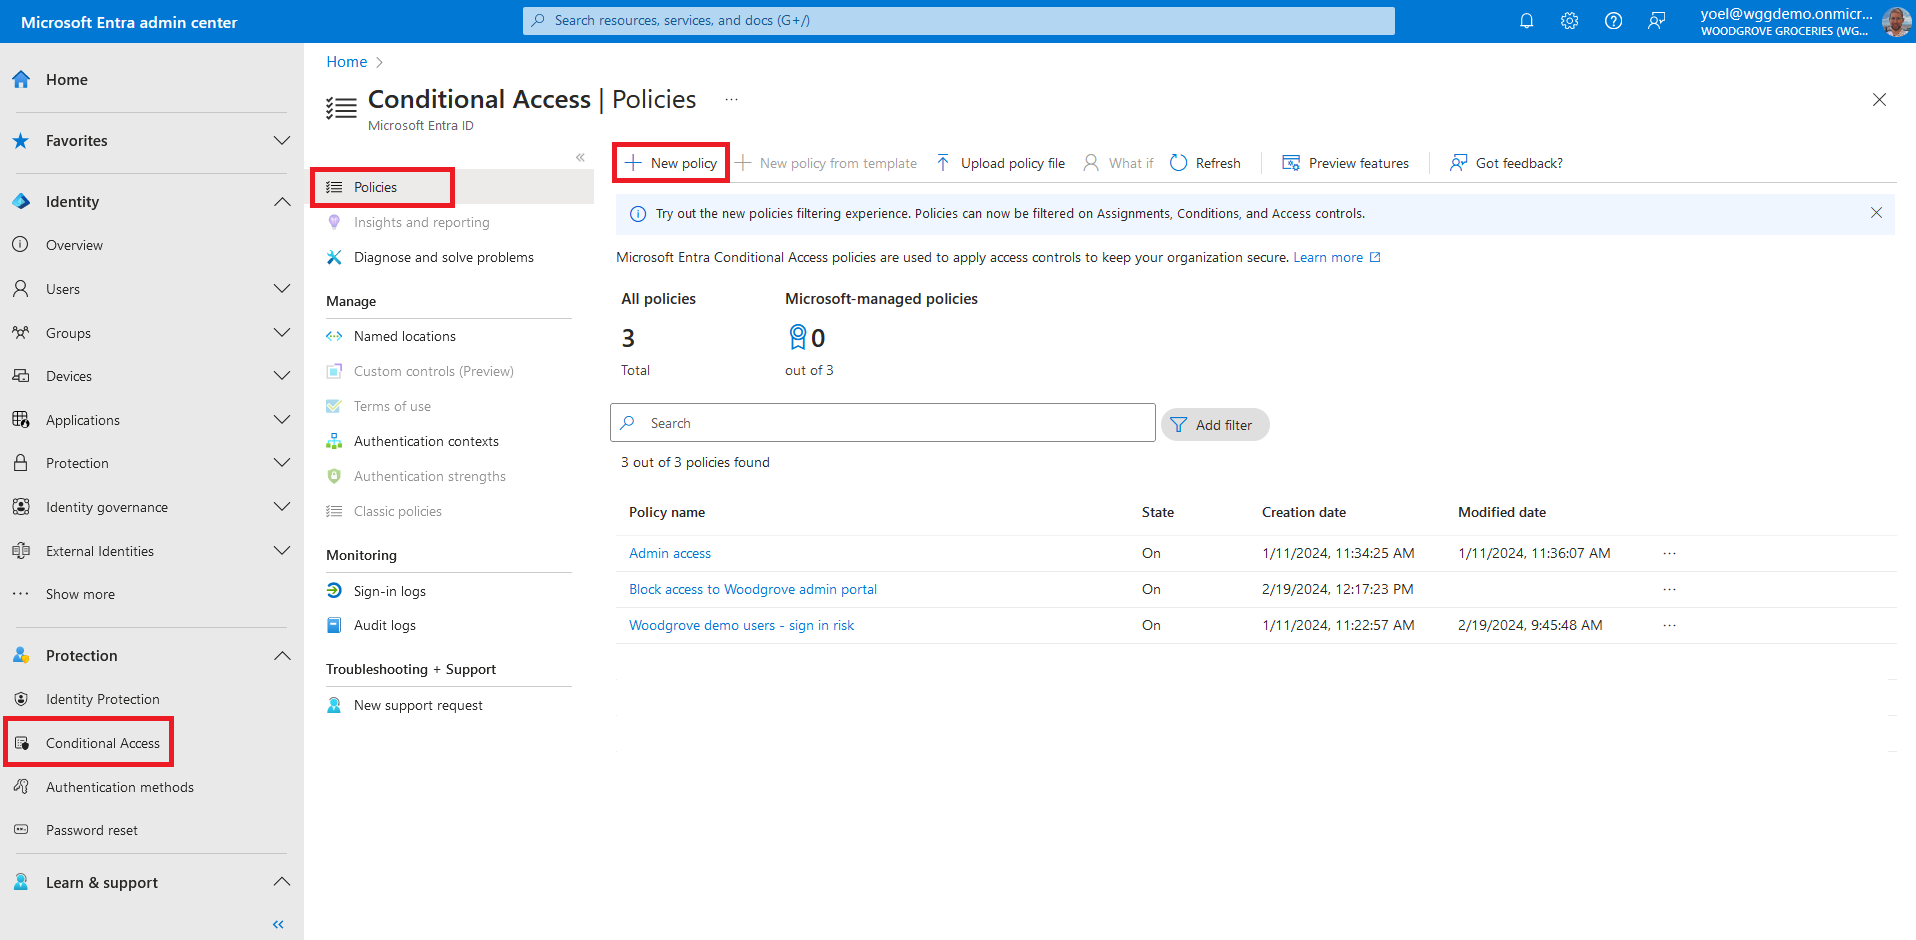This screenshot has width=1916, height=940.
Task: Collapse the left navigation sidebar
Action: [x=278, y=924]
